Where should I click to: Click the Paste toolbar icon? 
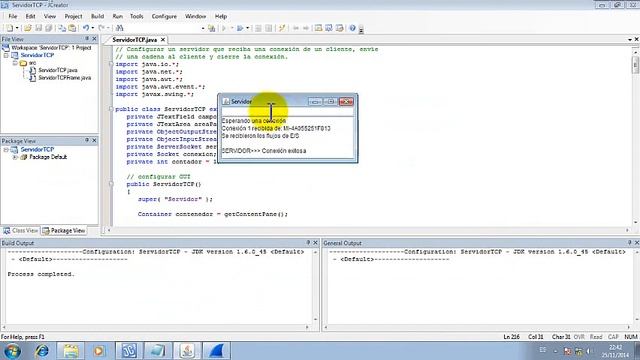[72, 28]
